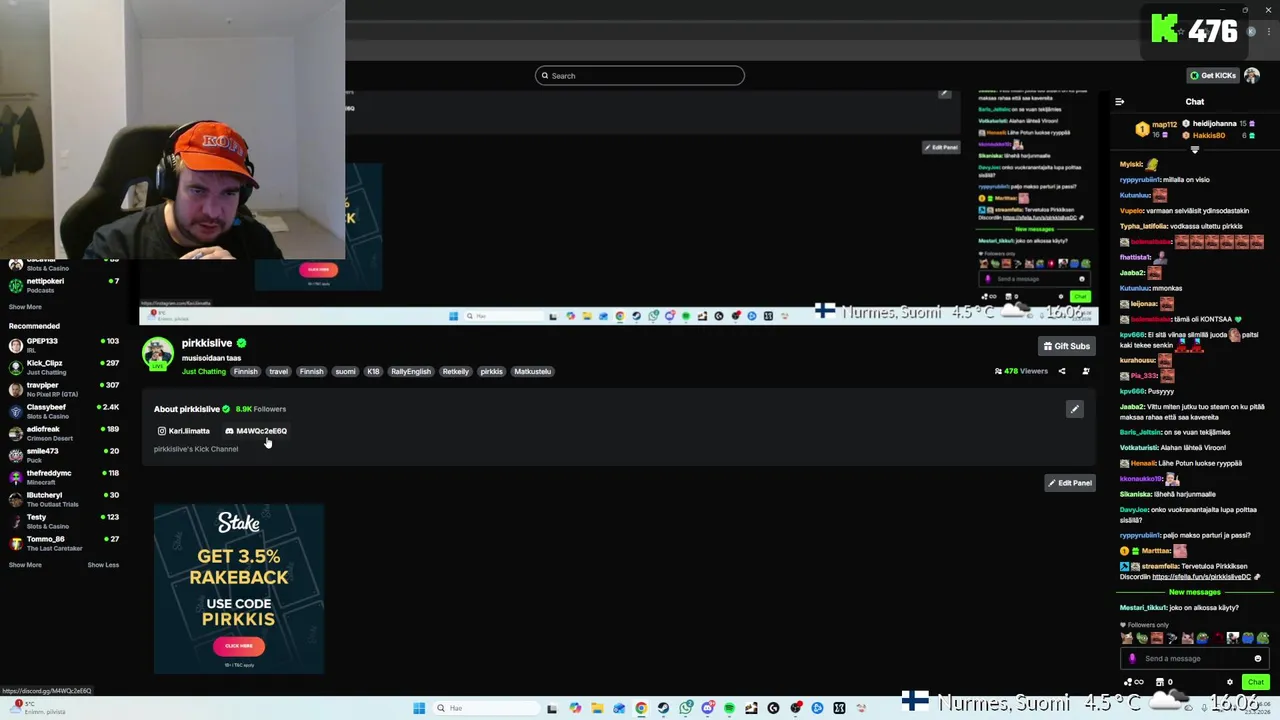Screen dimensions: 1280x720
Task: Open thefreddymc recommended channel
Action: [x=62, y=477]
